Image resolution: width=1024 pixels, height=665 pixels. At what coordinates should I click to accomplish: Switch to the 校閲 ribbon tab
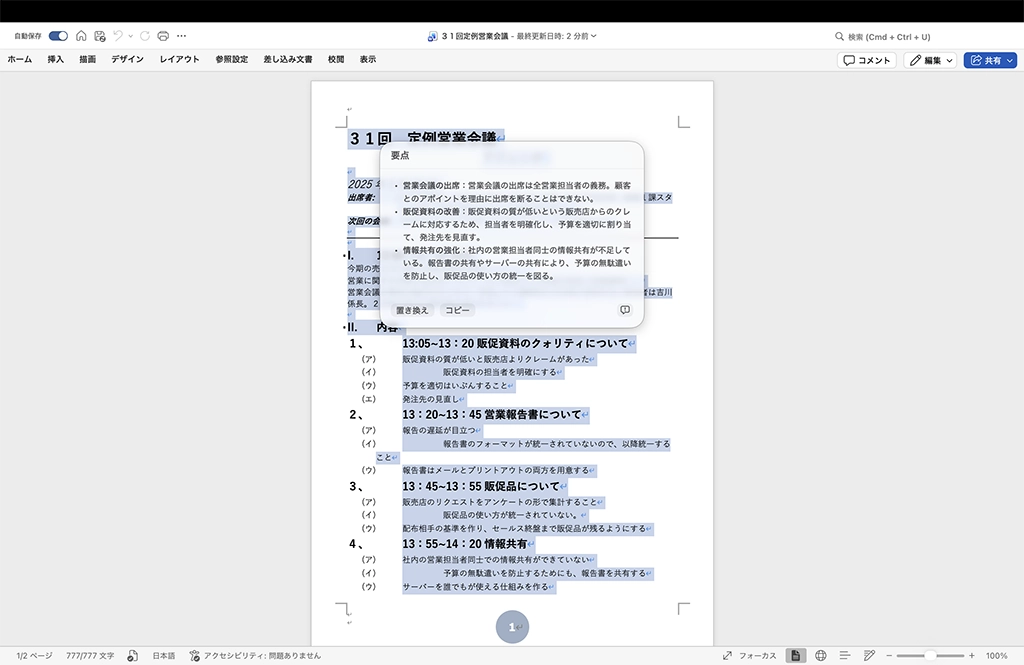(x=336, y=60)
